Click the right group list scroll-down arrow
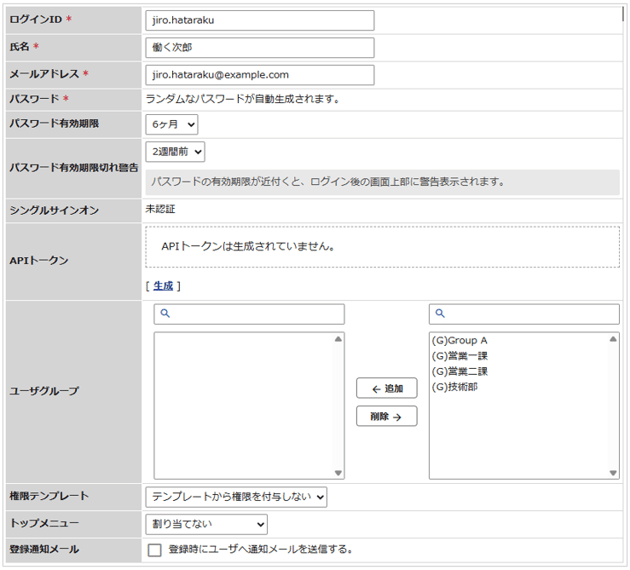Viewport: 630px width, 570px height. click(613, 473)
